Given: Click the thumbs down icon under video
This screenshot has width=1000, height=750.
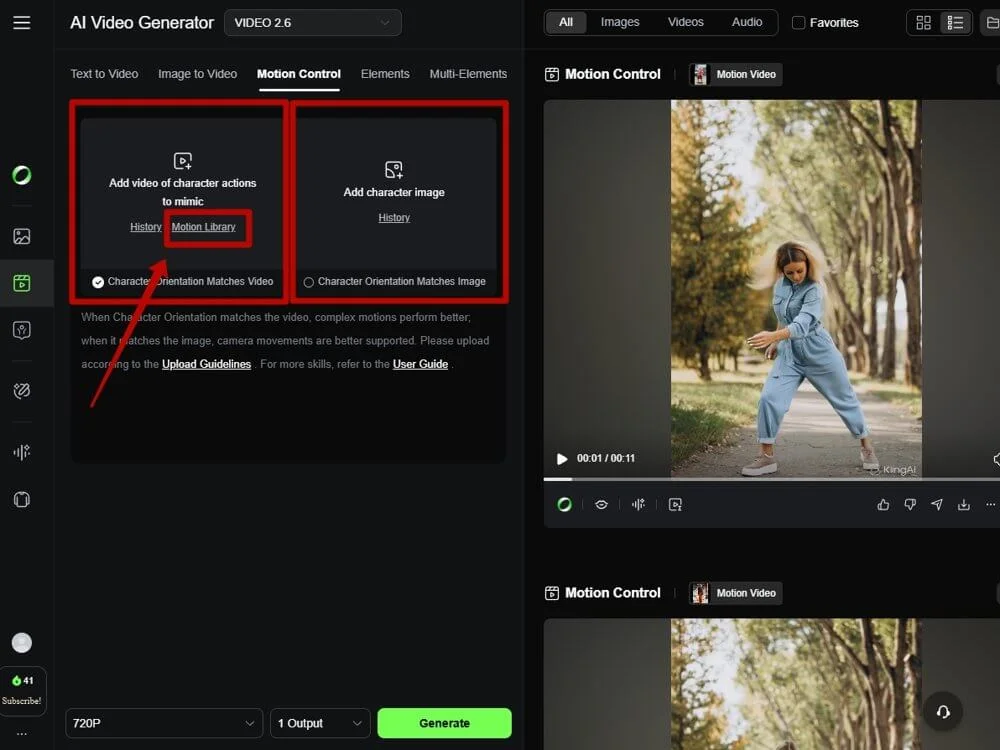Looking at the screenshot, I should (x=910, y=505).
